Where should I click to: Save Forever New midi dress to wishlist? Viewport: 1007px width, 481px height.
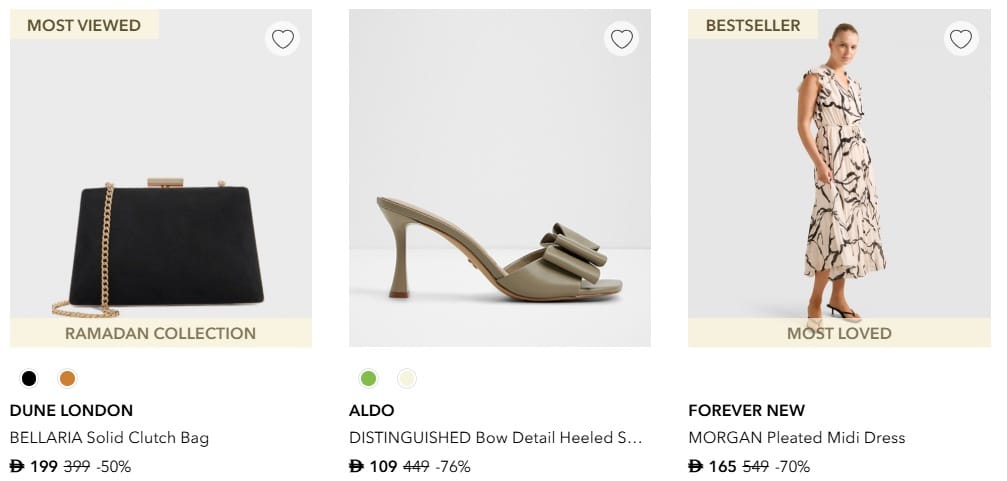click(x=961, y=39)
